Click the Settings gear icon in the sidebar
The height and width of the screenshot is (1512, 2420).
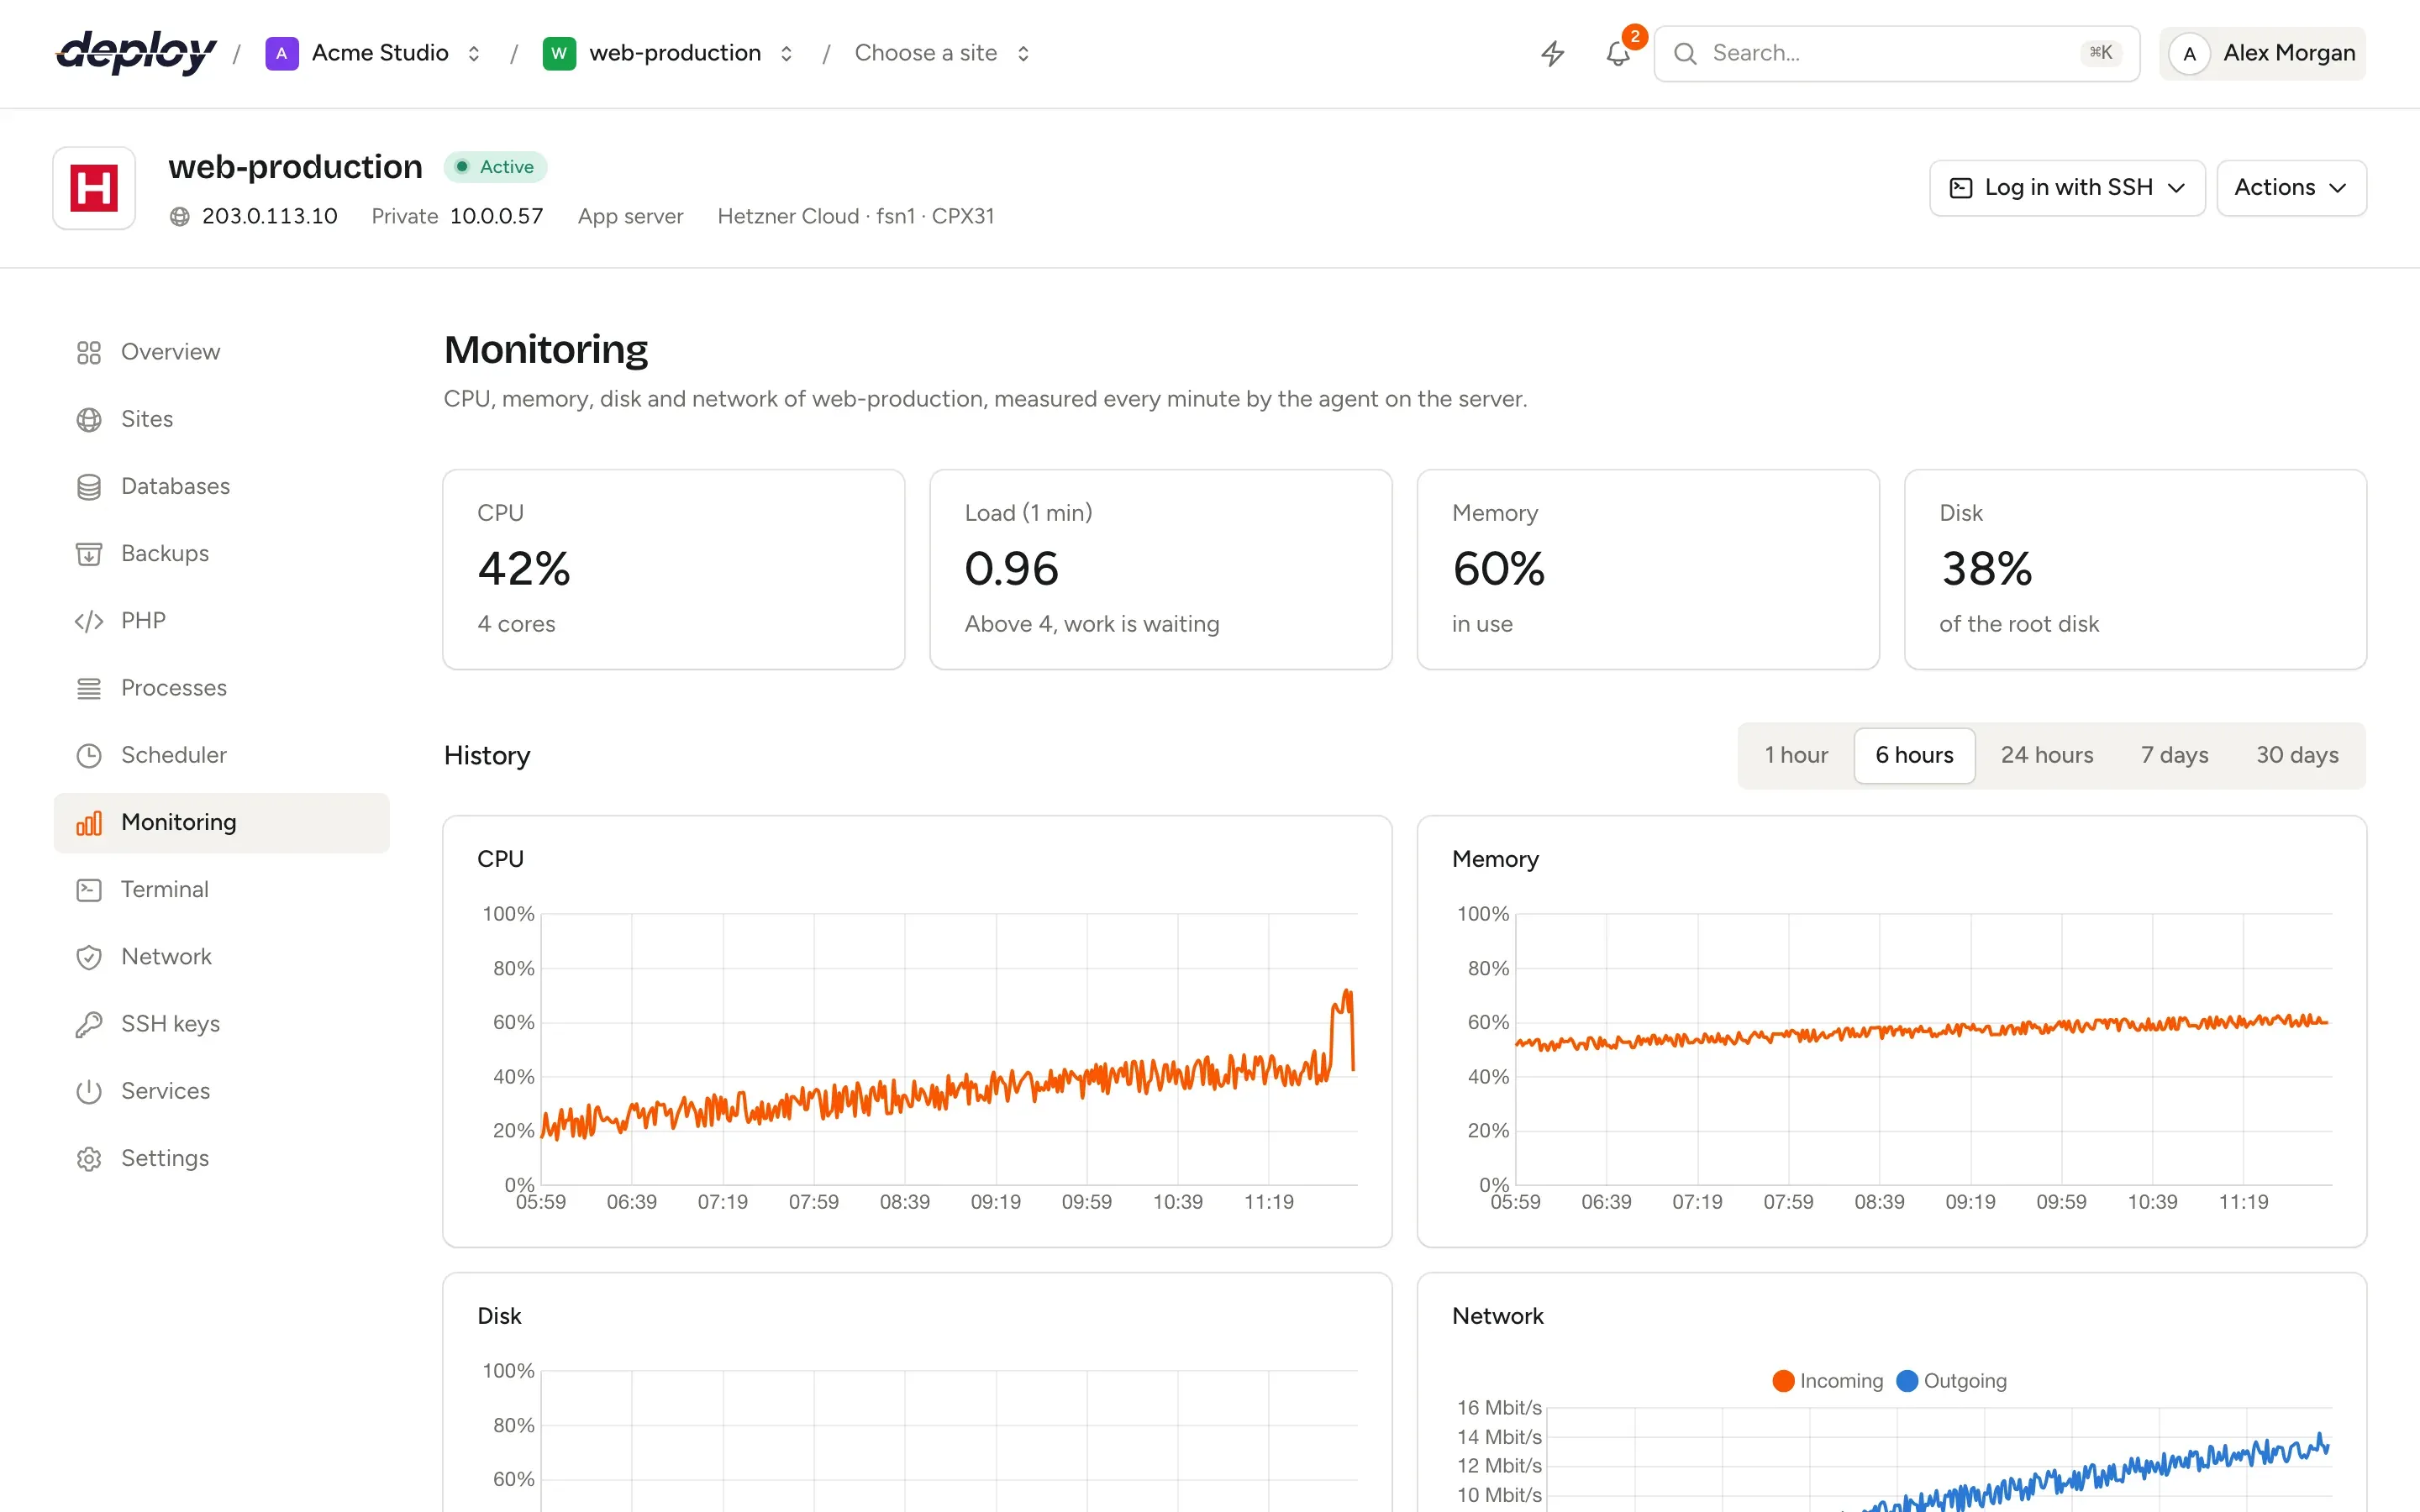click(x=89, y=1158)
